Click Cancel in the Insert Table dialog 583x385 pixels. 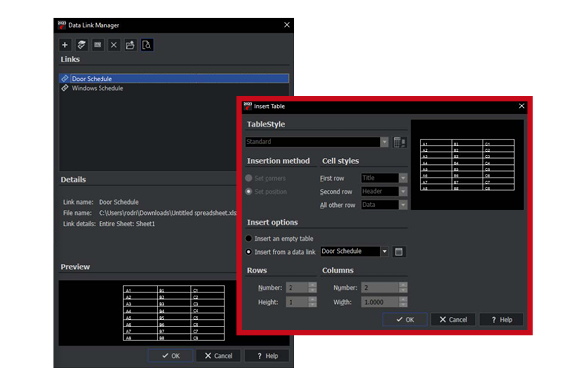453,320
